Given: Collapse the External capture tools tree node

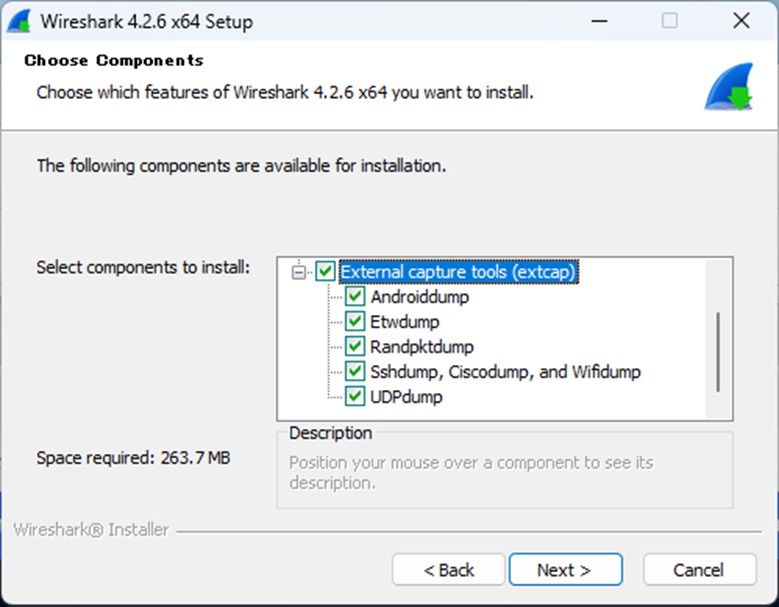Looking at the screenshot, I should pyautogui.click(x=298, y=271).
